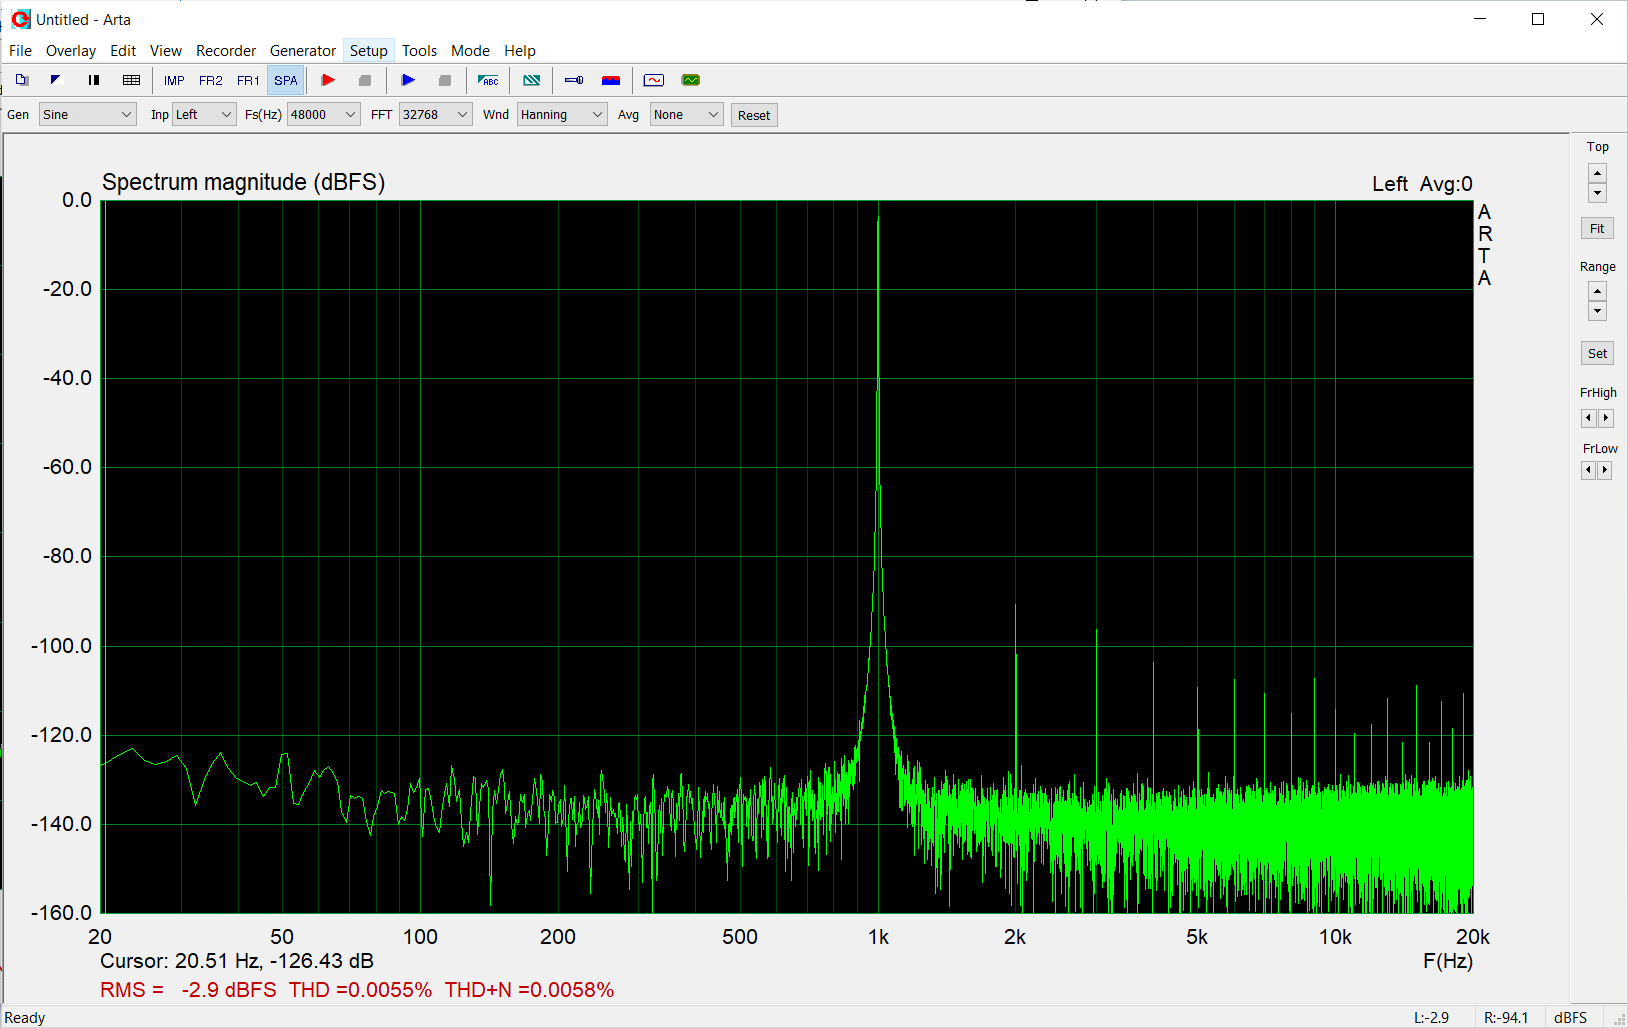
Task: Click the Fit button
Action: coord(1597,228)
